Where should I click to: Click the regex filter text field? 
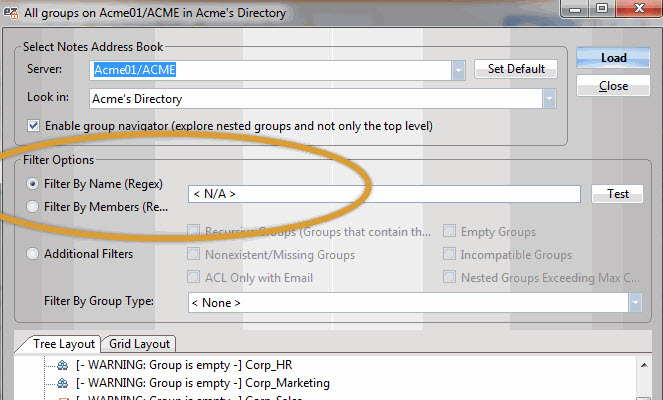click(383, 194)
